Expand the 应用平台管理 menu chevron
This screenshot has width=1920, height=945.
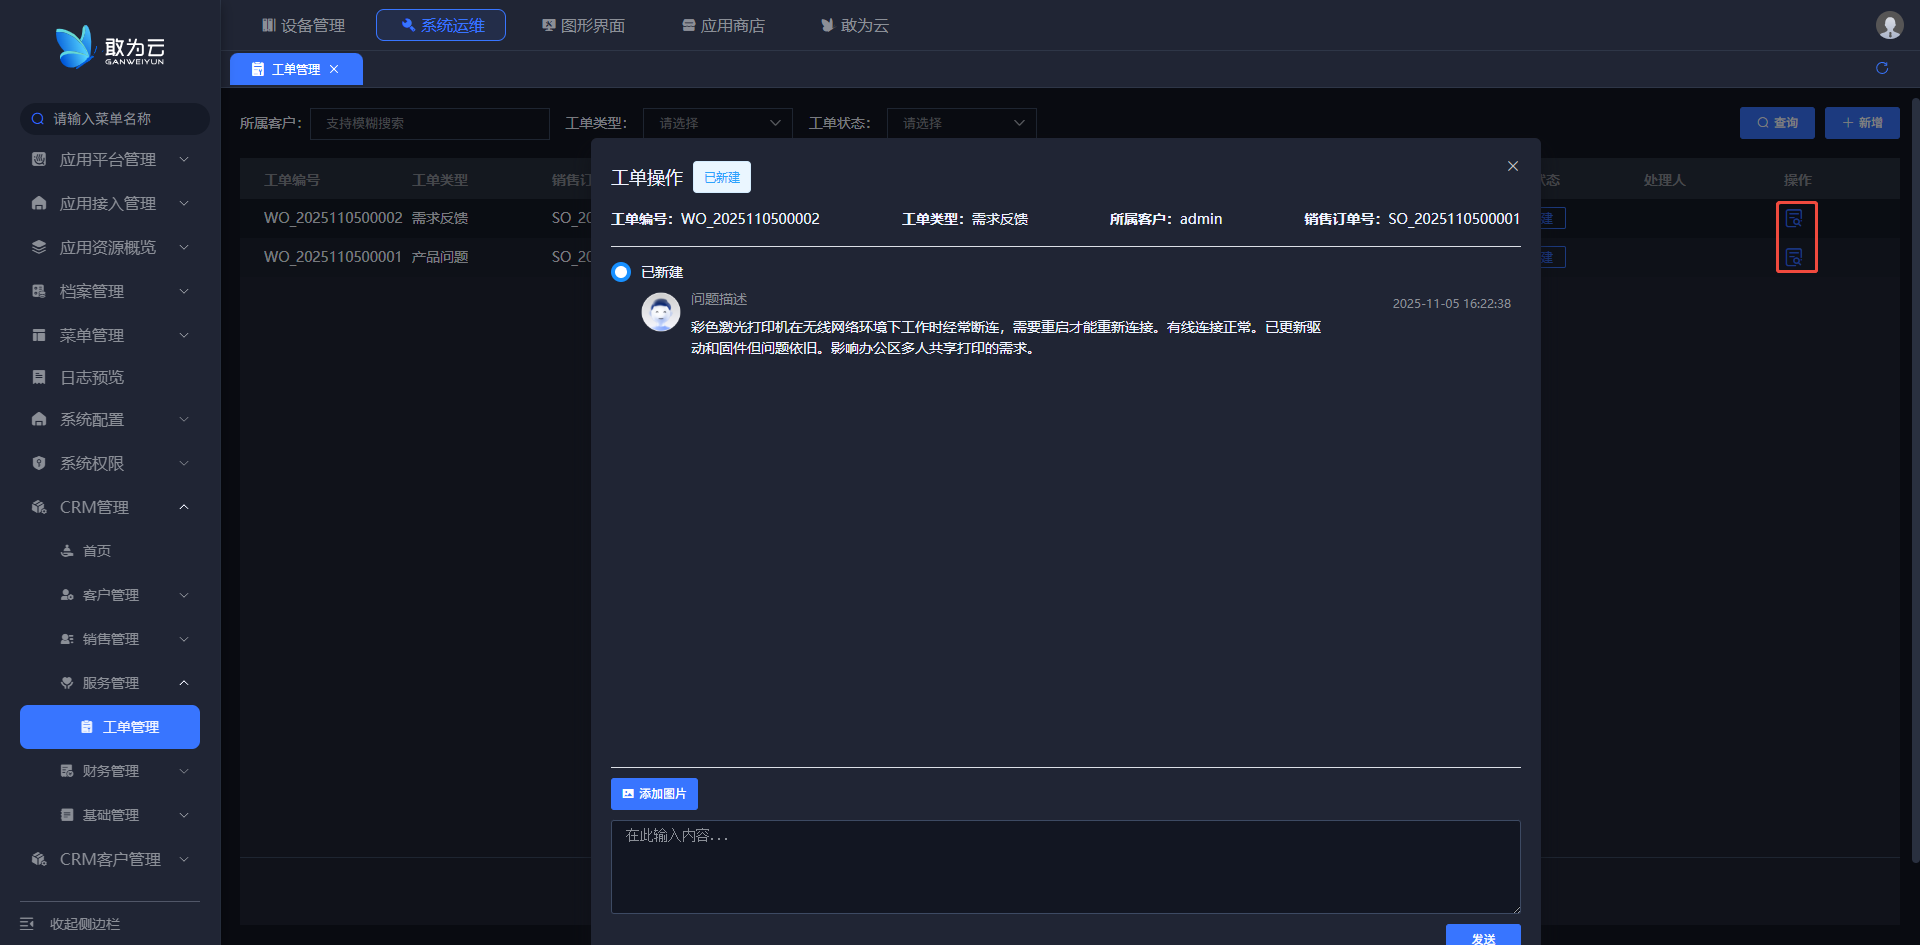[184, 159]
